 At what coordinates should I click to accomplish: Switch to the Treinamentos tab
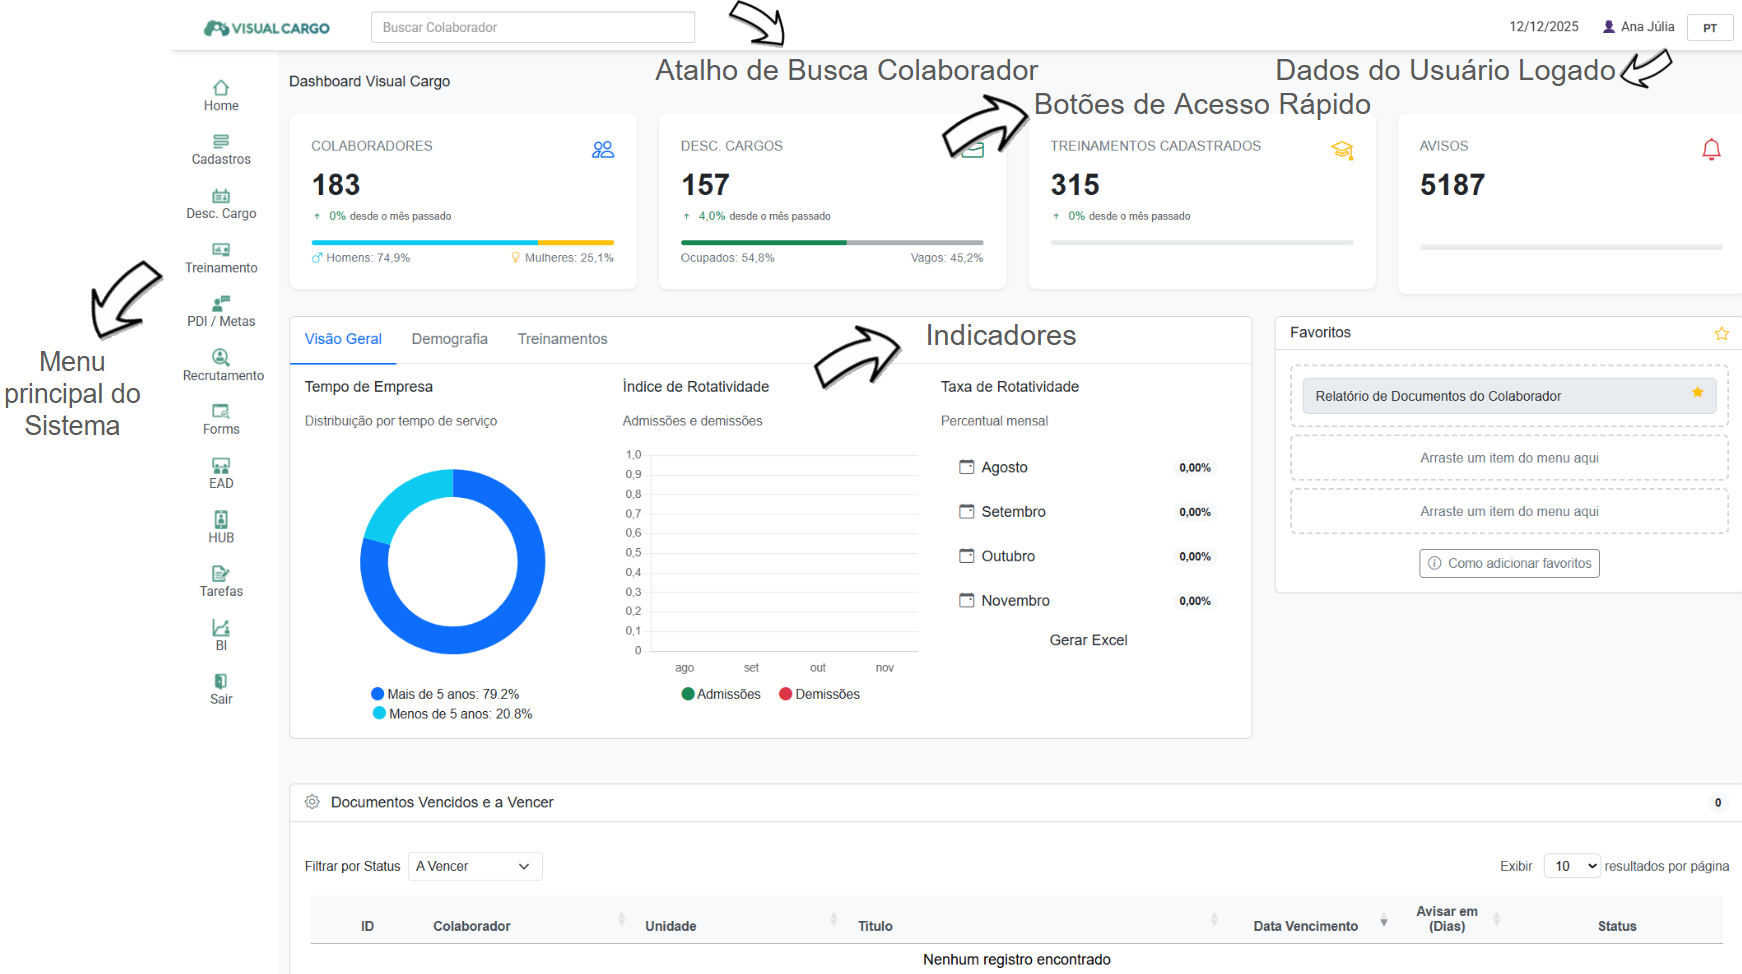[562, 339]
